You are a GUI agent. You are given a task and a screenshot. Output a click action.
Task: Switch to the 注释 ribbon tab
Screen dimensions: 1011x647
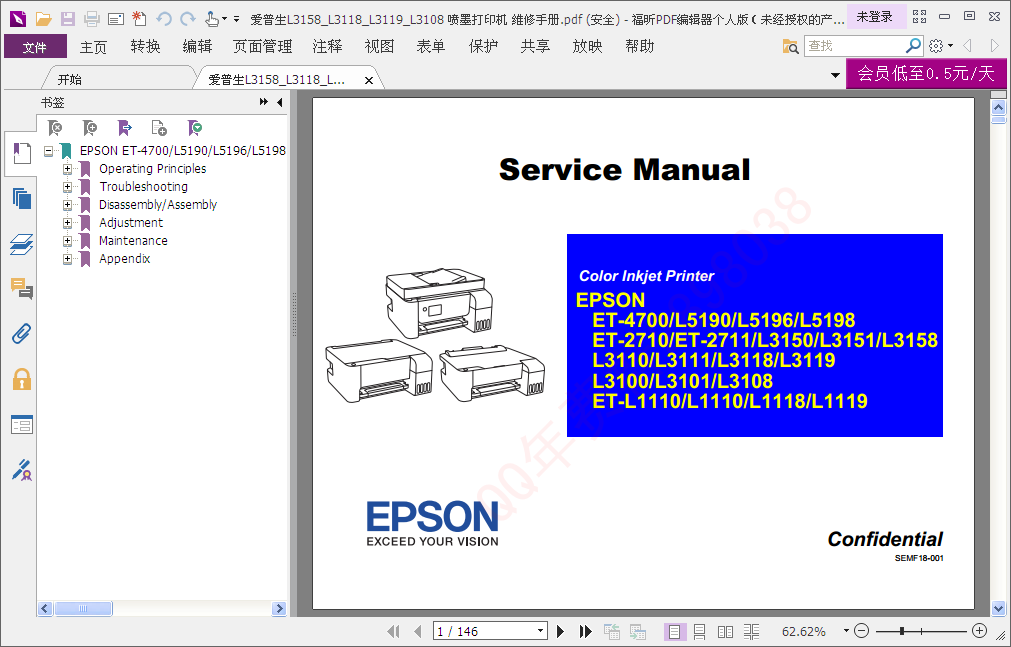[328, 47]
